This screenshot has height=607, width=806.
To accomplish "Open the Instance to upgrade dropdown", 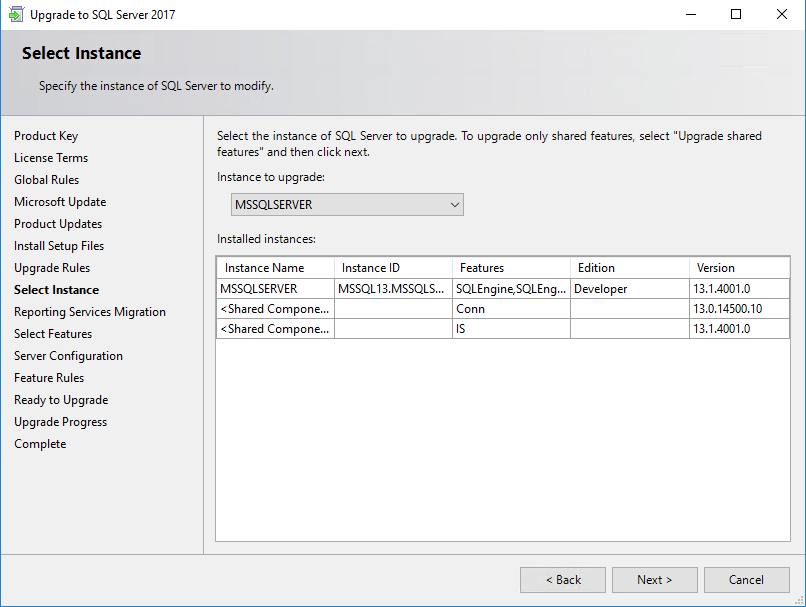I will pos(347,205).
